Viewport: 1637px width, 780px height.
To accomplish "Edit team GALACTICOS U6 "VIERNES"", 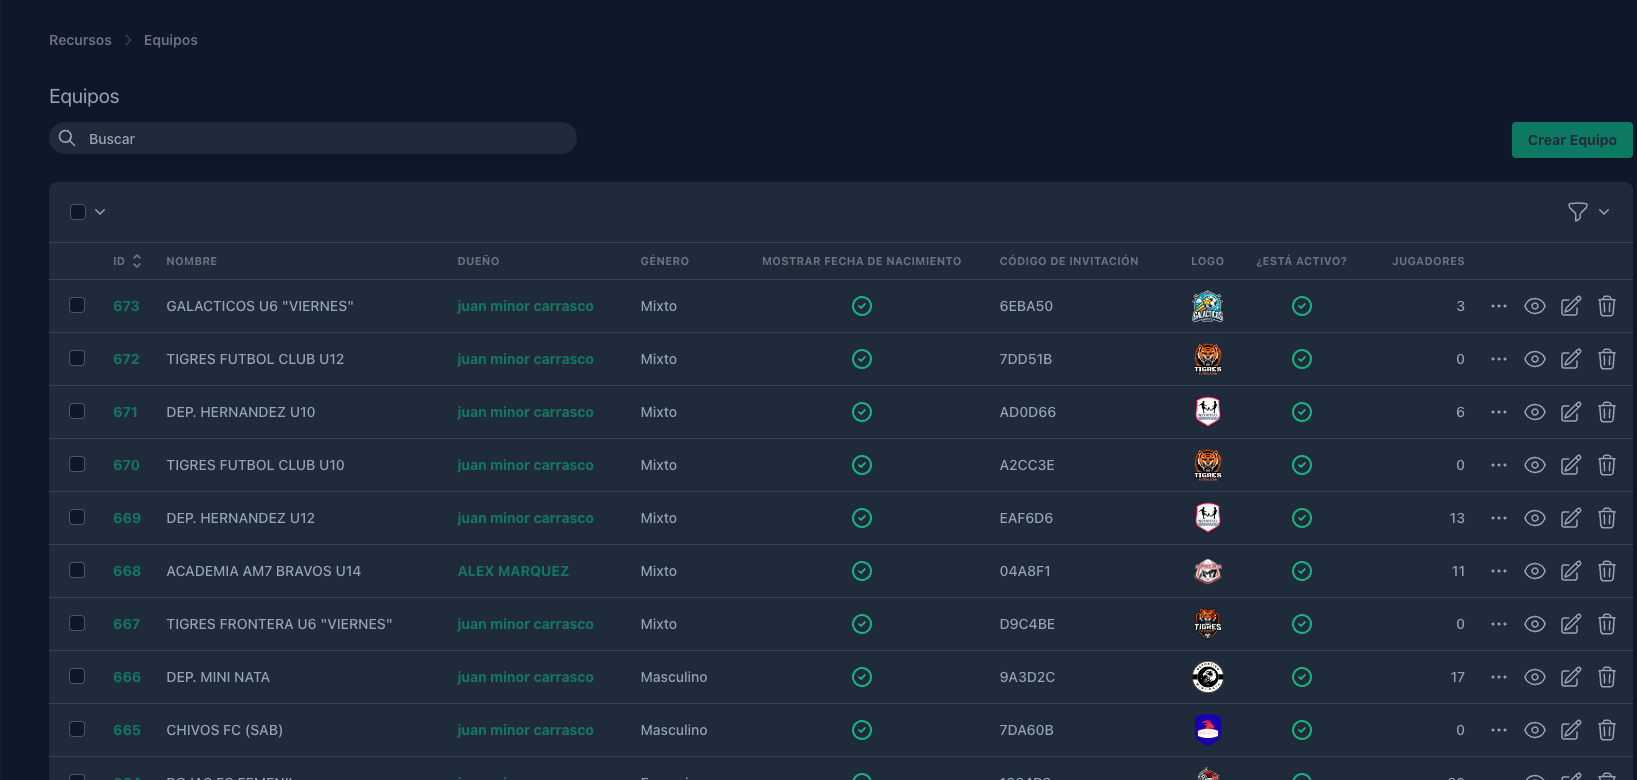I will (1570, 306).
